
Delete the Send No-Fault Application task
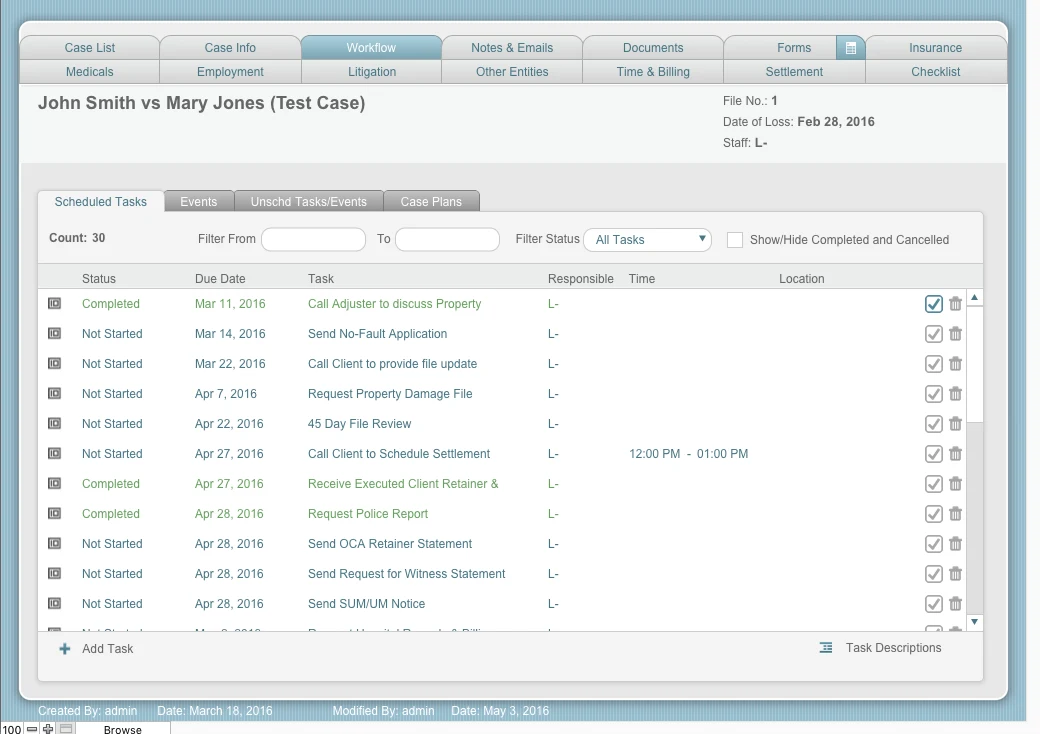tap(955, 334)
